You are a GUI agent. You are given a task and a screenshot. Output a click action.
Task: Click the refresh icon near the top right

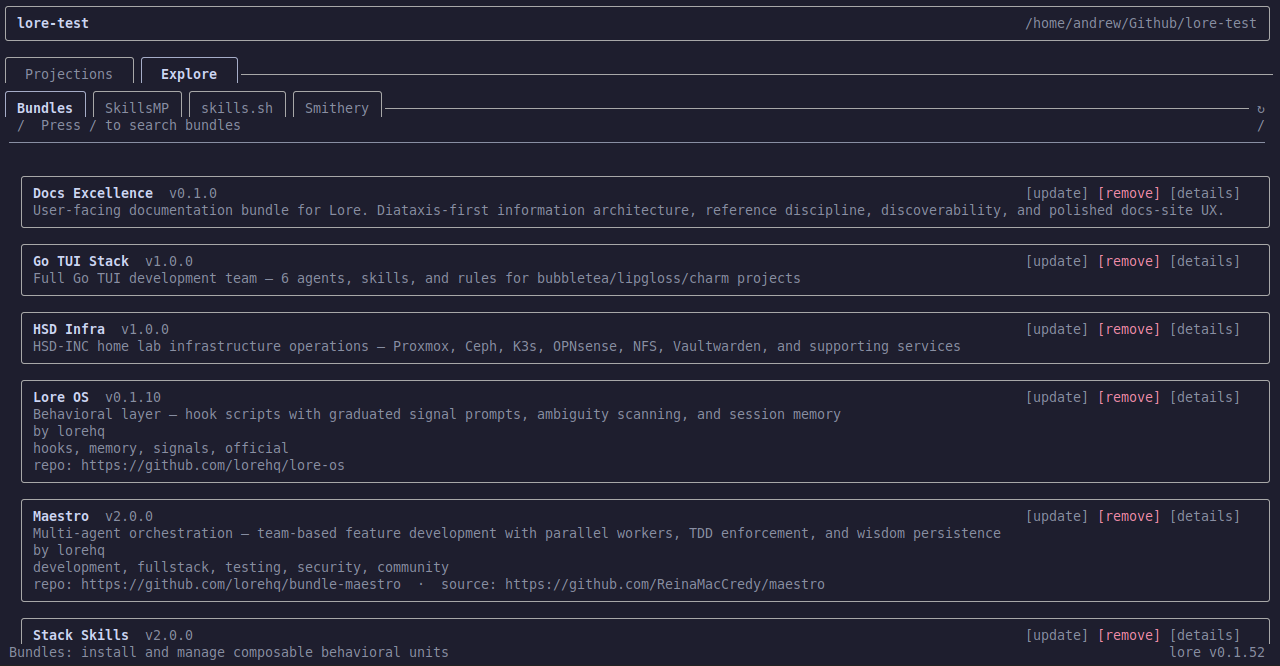(1259, 108)
